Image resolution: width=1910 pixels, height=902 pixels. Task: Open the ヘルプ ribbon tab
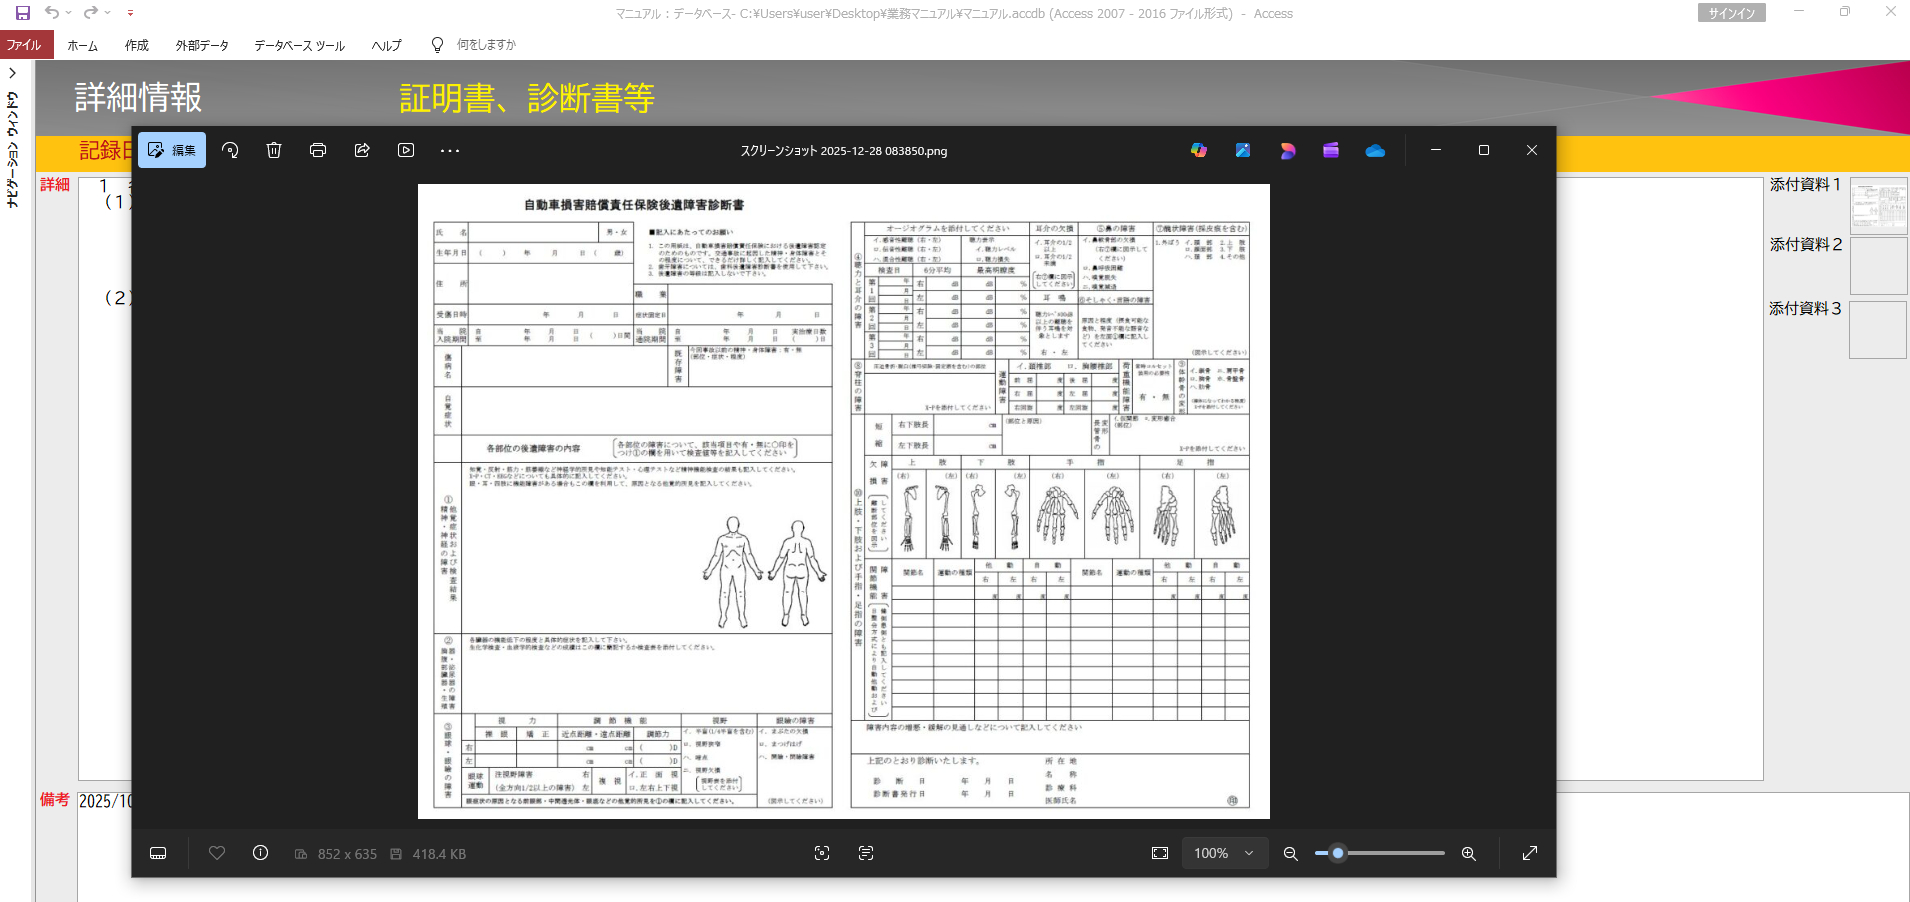click(386, 45)
